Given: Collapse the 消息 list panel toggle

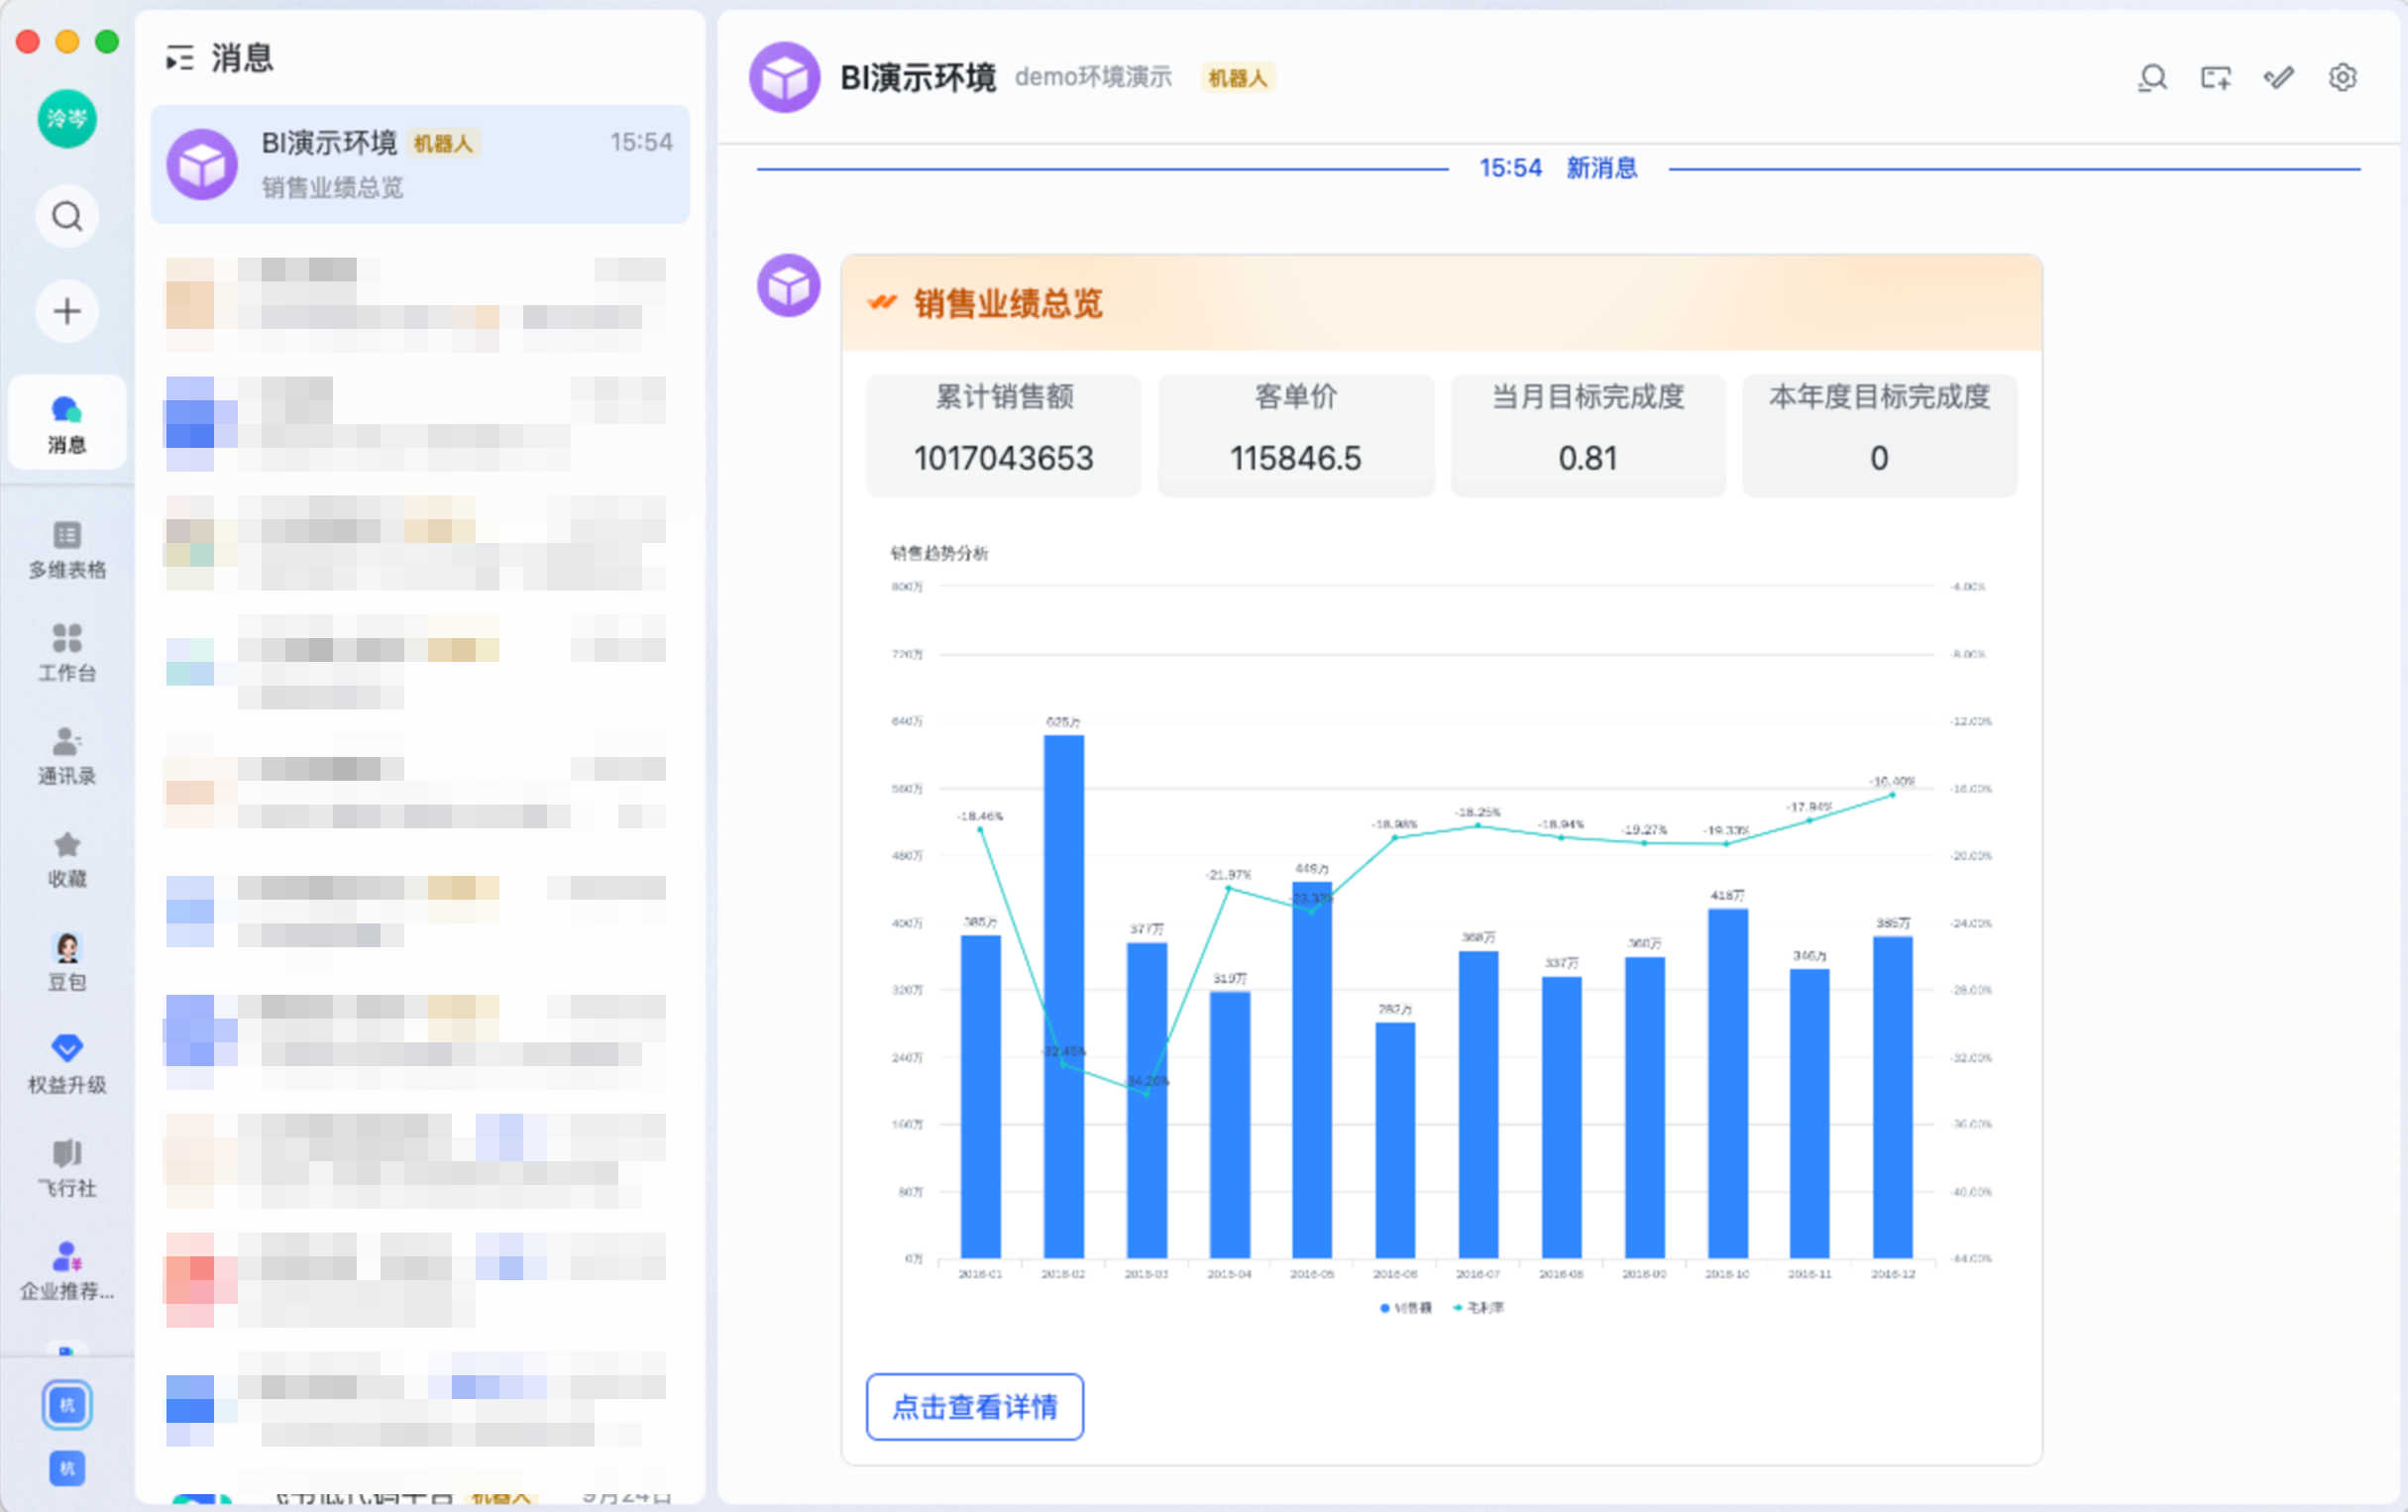Looking at the screenshot, I should [180, 58].
